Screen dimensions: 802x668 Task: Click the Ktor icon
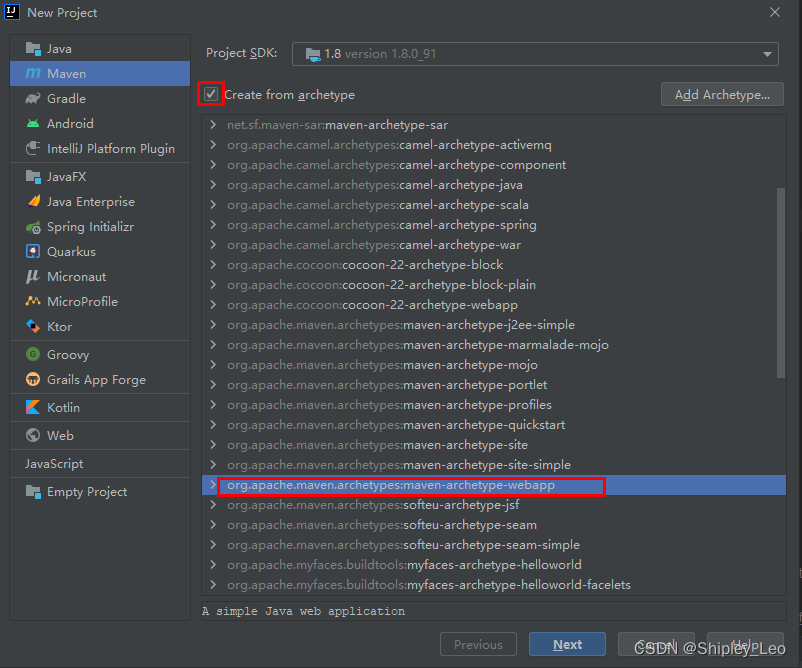point(33,326)
